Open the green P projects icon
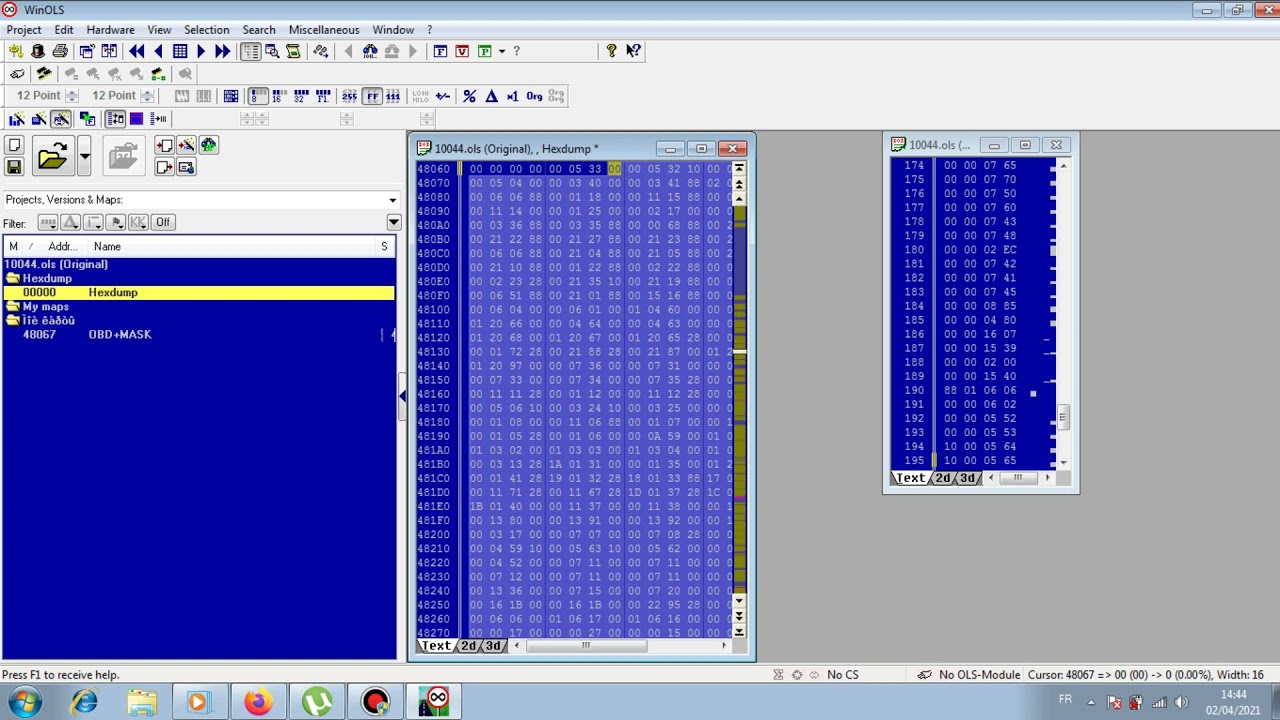Image resolution: width=1280 pixels, height=720 pixels. (485, 51)
